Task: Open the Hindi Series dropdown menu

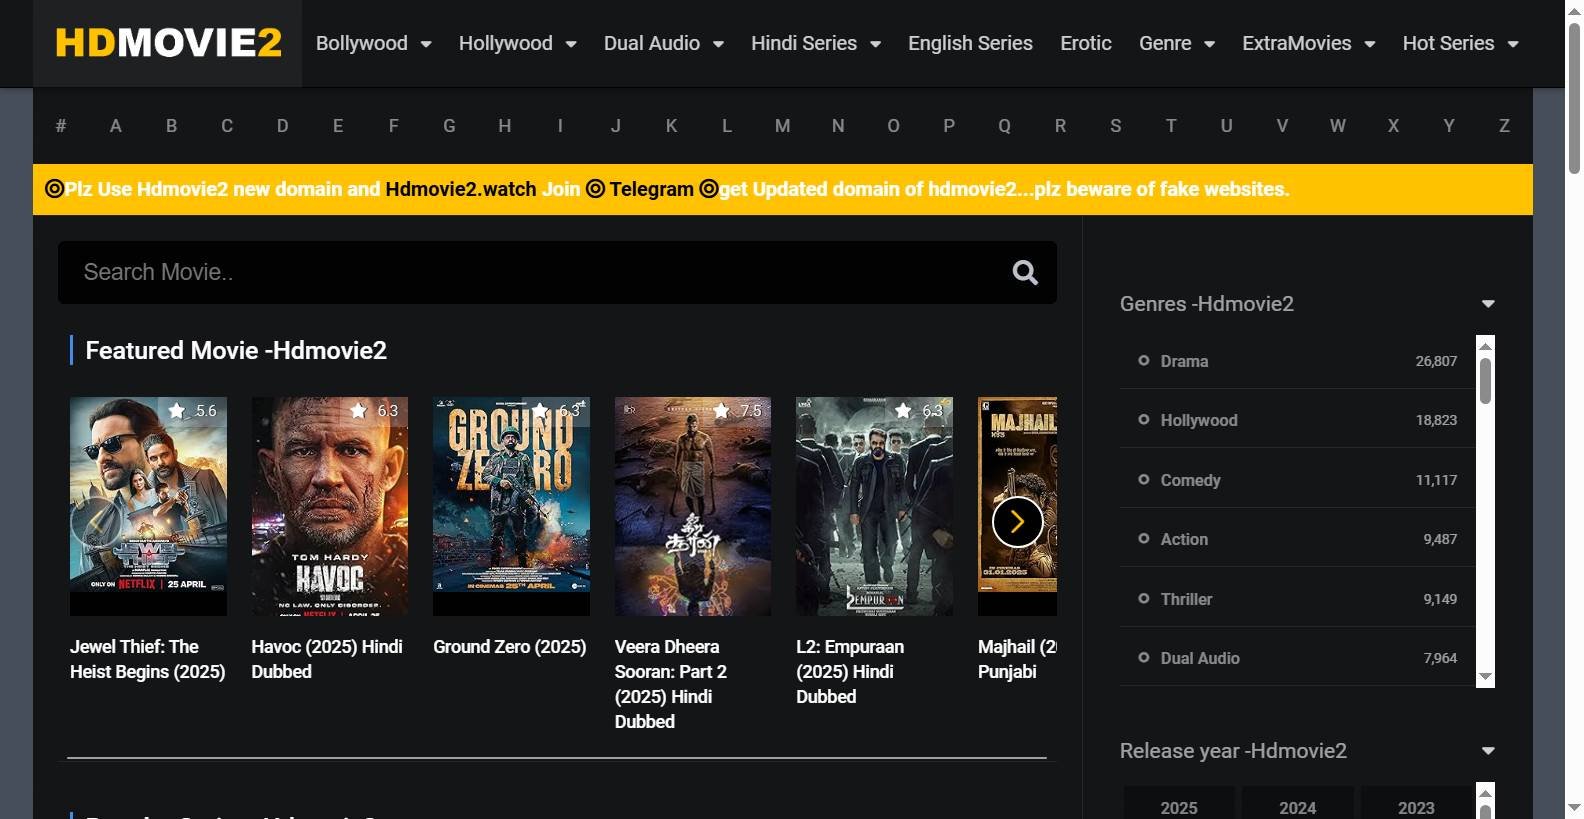Action: pos(816,43)
